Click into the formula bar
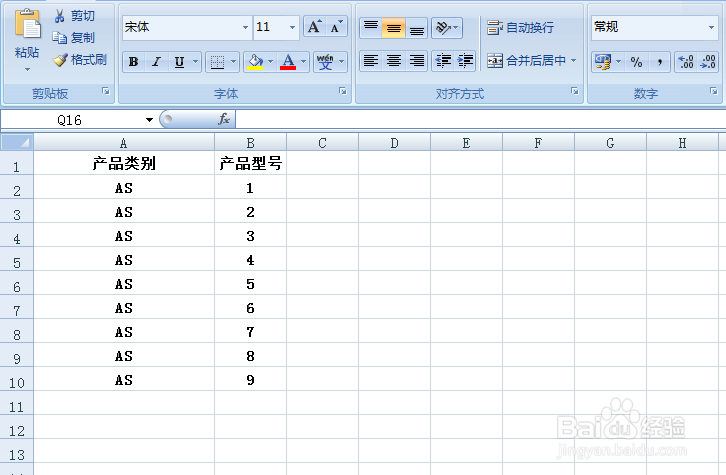This screenshot has height=475, width=726. [481, 120]
